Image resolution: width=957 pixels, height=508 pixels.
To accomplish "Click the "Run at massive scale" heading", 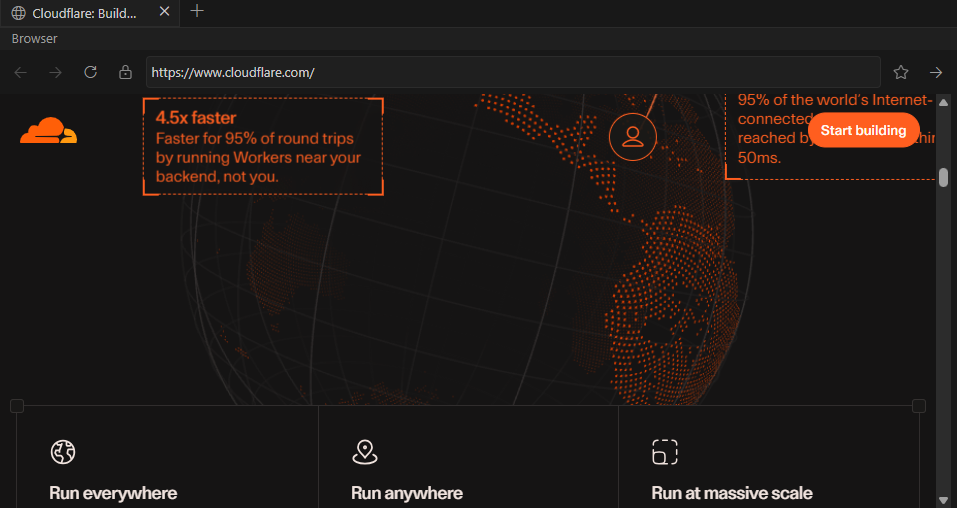I will click(732, 493).
